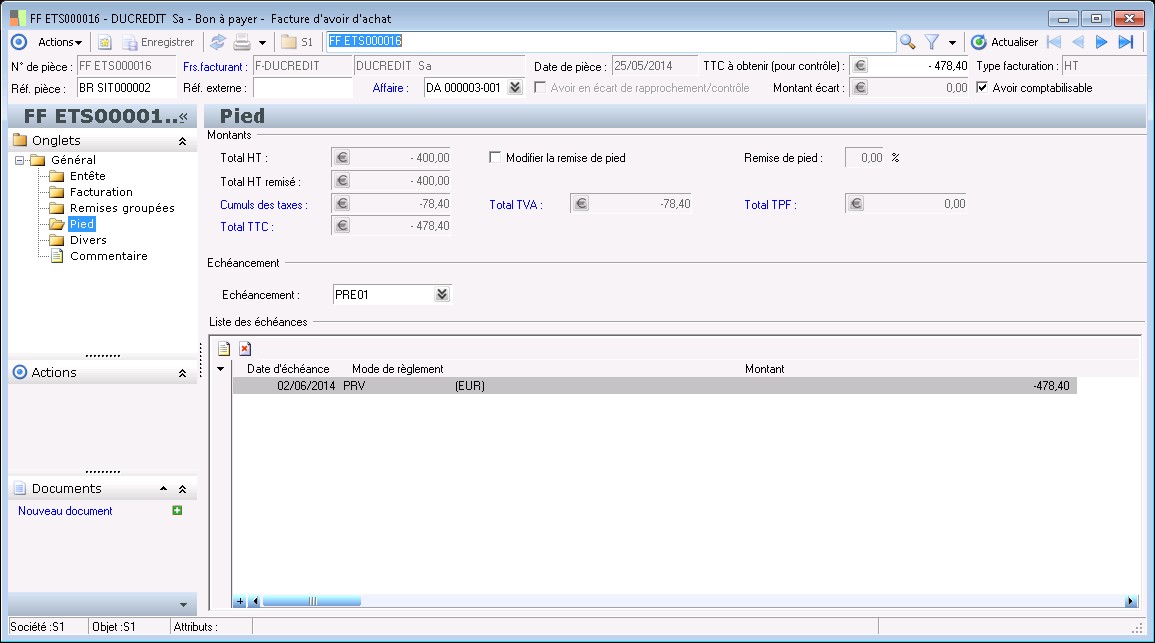Click the magnifier search icon

907,42
